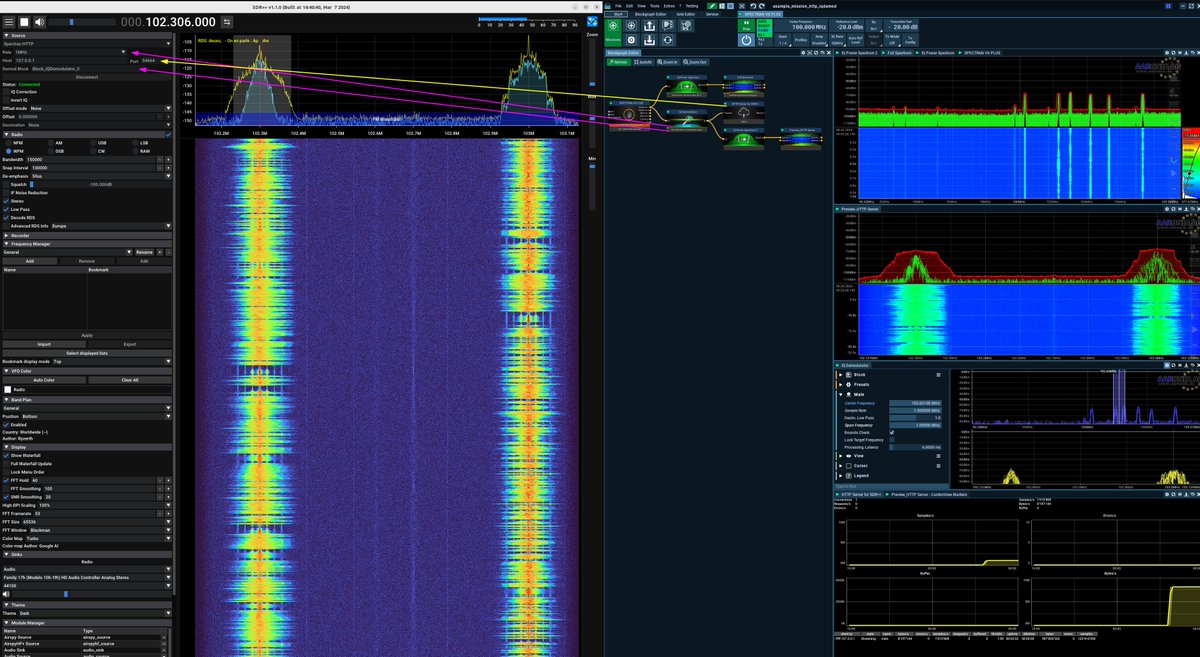Select the Full Spectrum block node

744,86
